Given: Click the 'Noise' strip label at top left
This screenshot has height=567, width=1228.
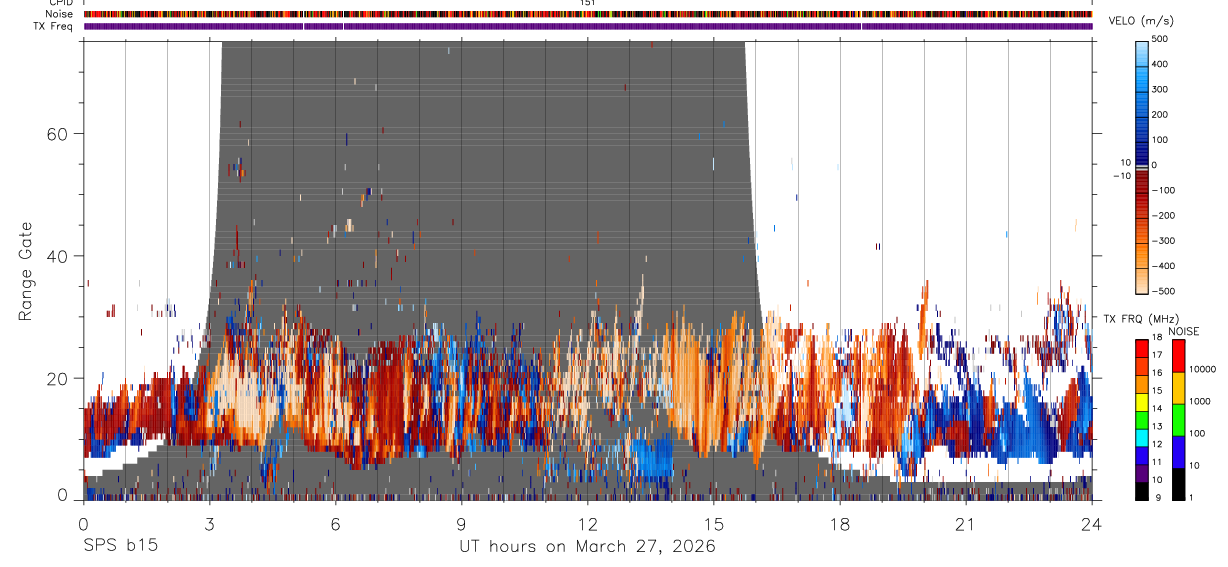Looking at the screenshot, I should point(61,14).
